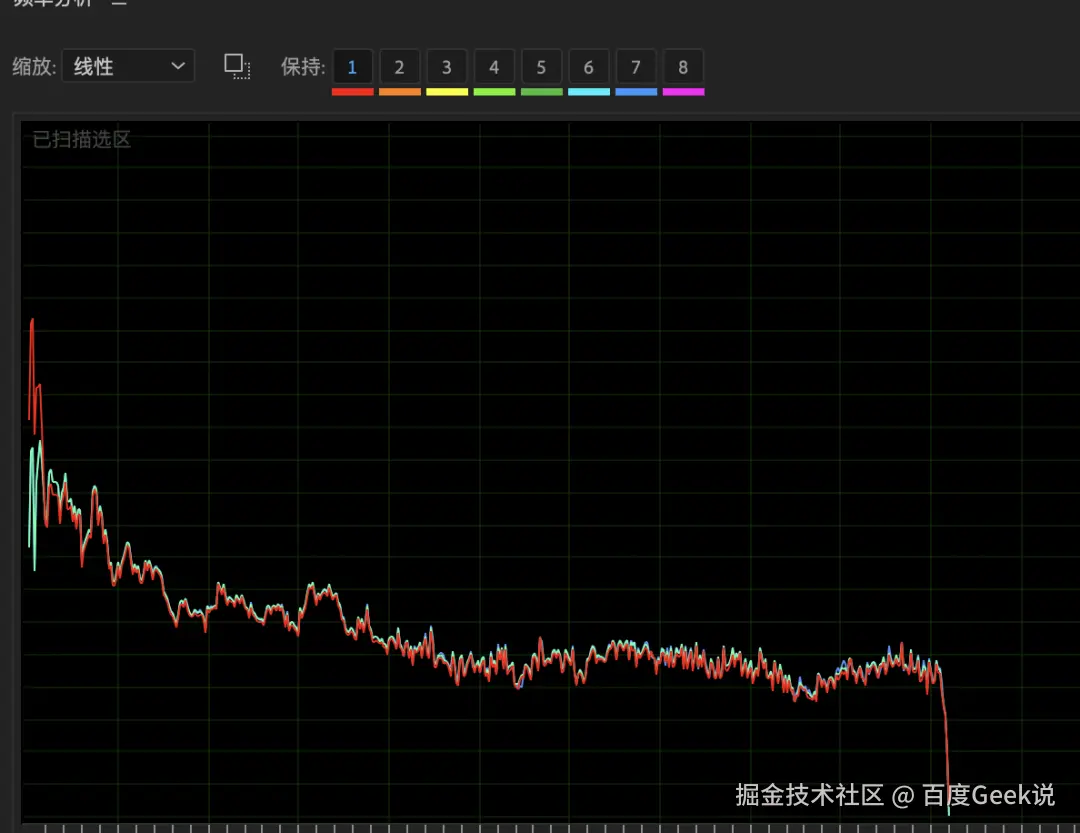Click the red color bar under hold 1
This screenshot has height=833, width=1080.
tap(353, 92)
